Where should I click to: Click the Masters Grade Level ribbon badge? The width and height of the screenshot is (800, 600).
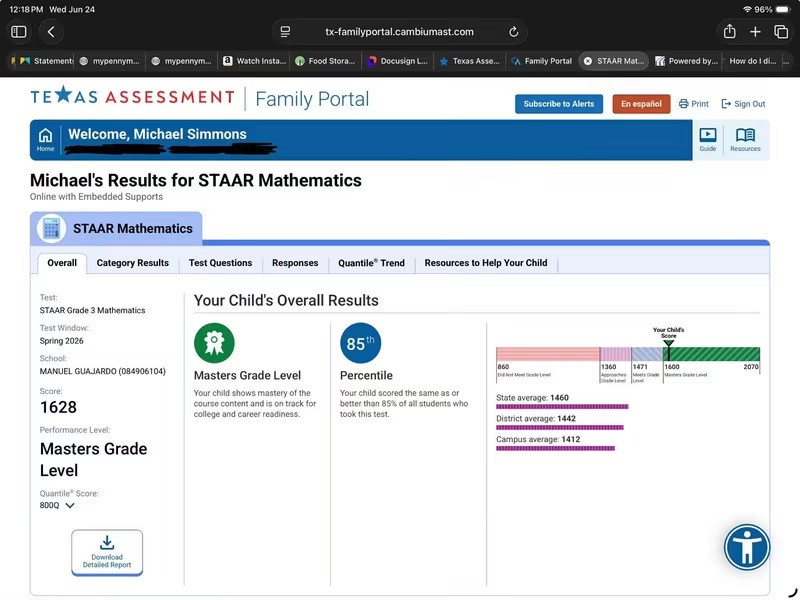pyautogui.click(x=214, y=343)
